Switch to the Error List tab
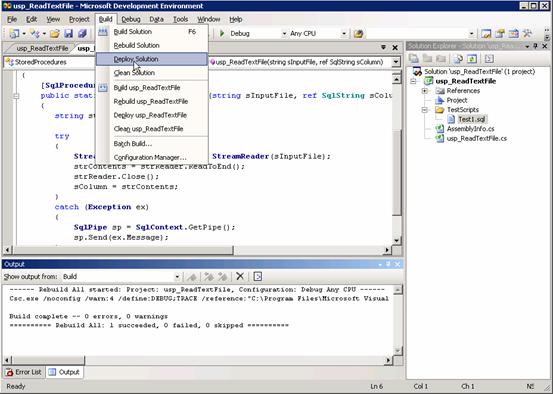Viewport: 553px width, 394px height. (24, 372)
